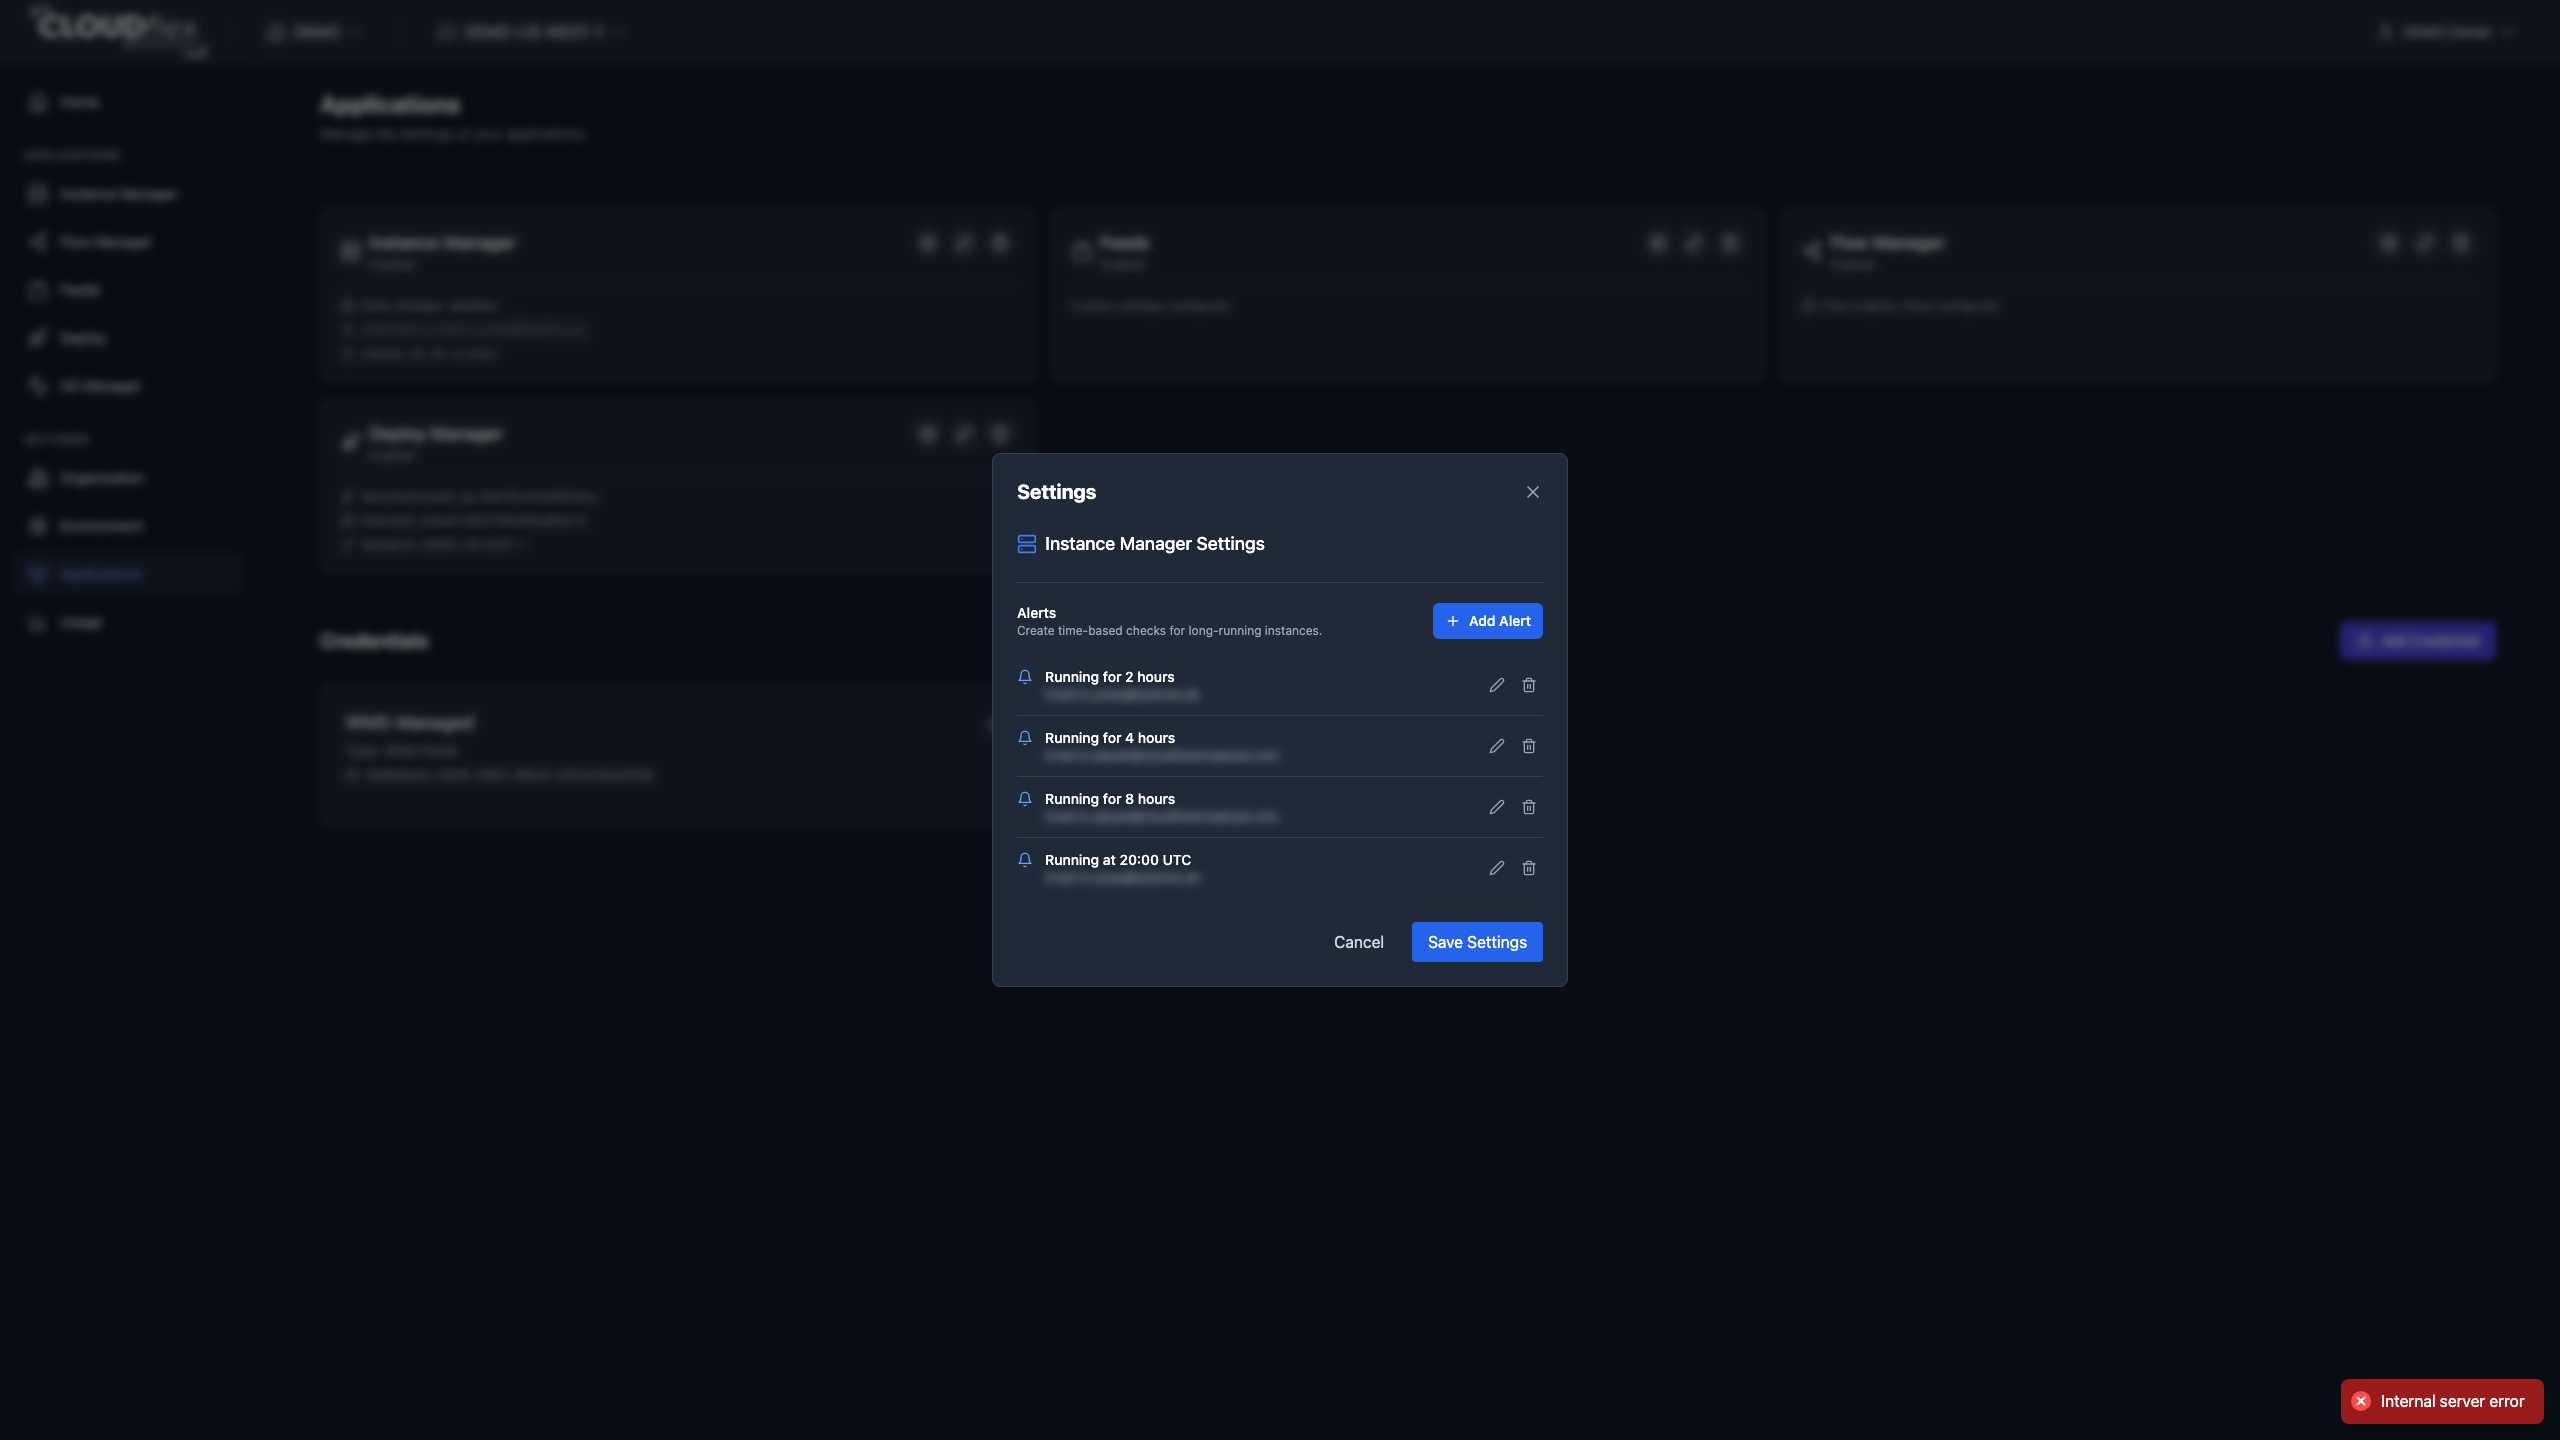The width and height of the screenshot is (2560, 1440).
Task: Edit the Running for 2 hours alert
Action: 1496,685
